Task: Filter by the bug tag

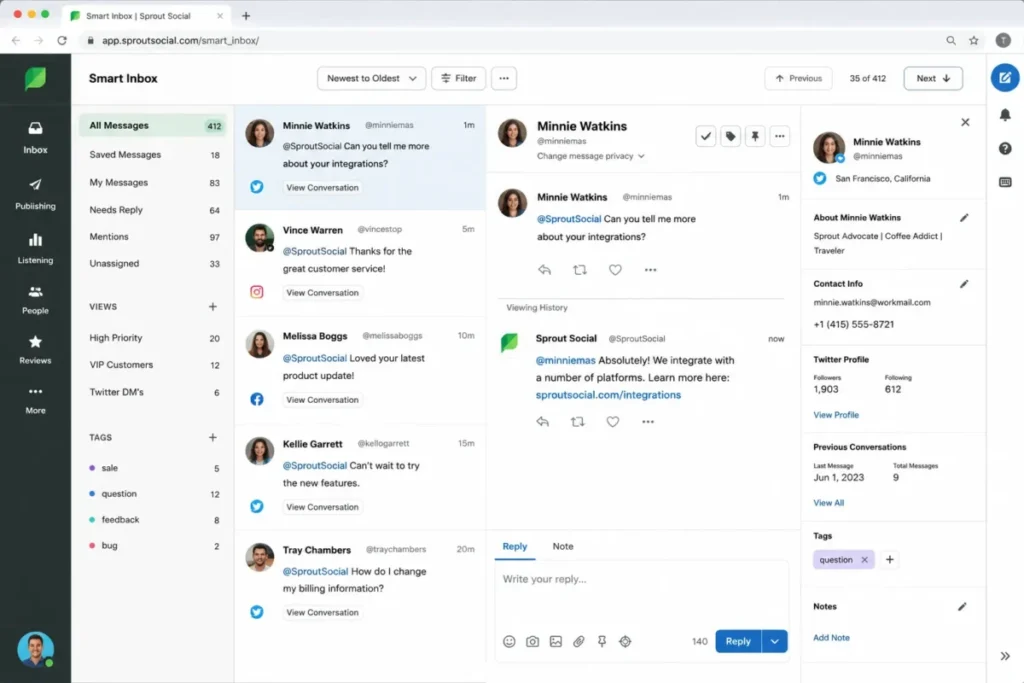Action: (153, 545)
